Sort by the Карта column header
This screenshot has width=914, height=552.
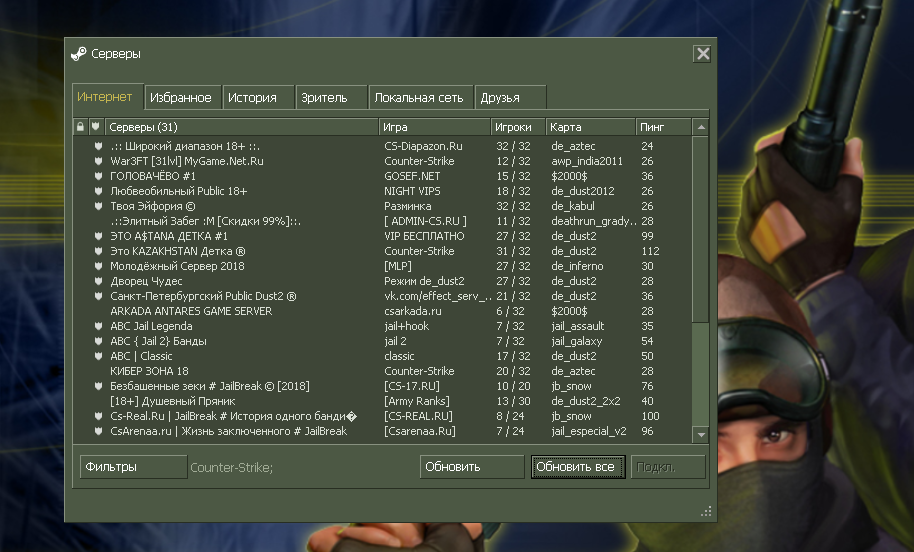point(590,126)
